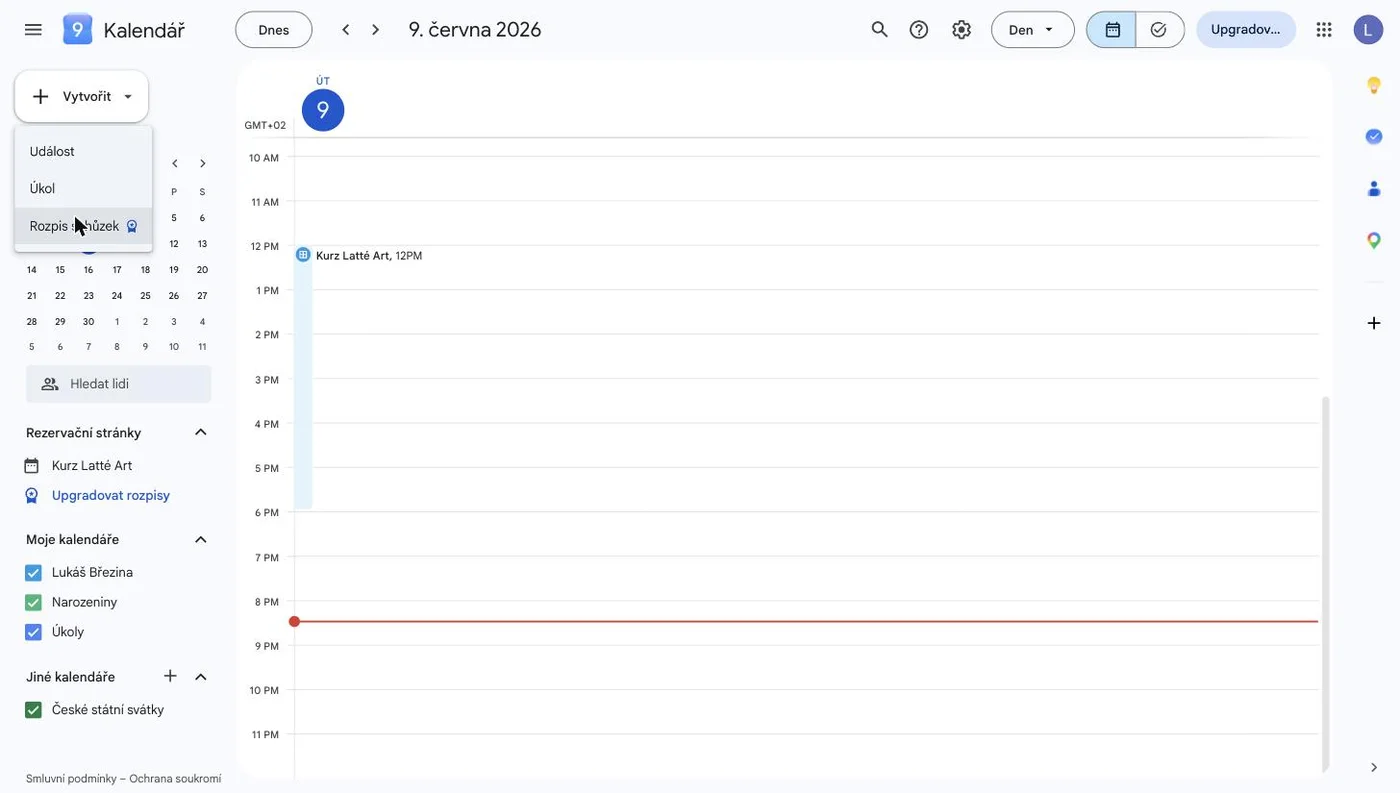Toggle the Narozeniny calendar checkbox

tap(33, 602)
